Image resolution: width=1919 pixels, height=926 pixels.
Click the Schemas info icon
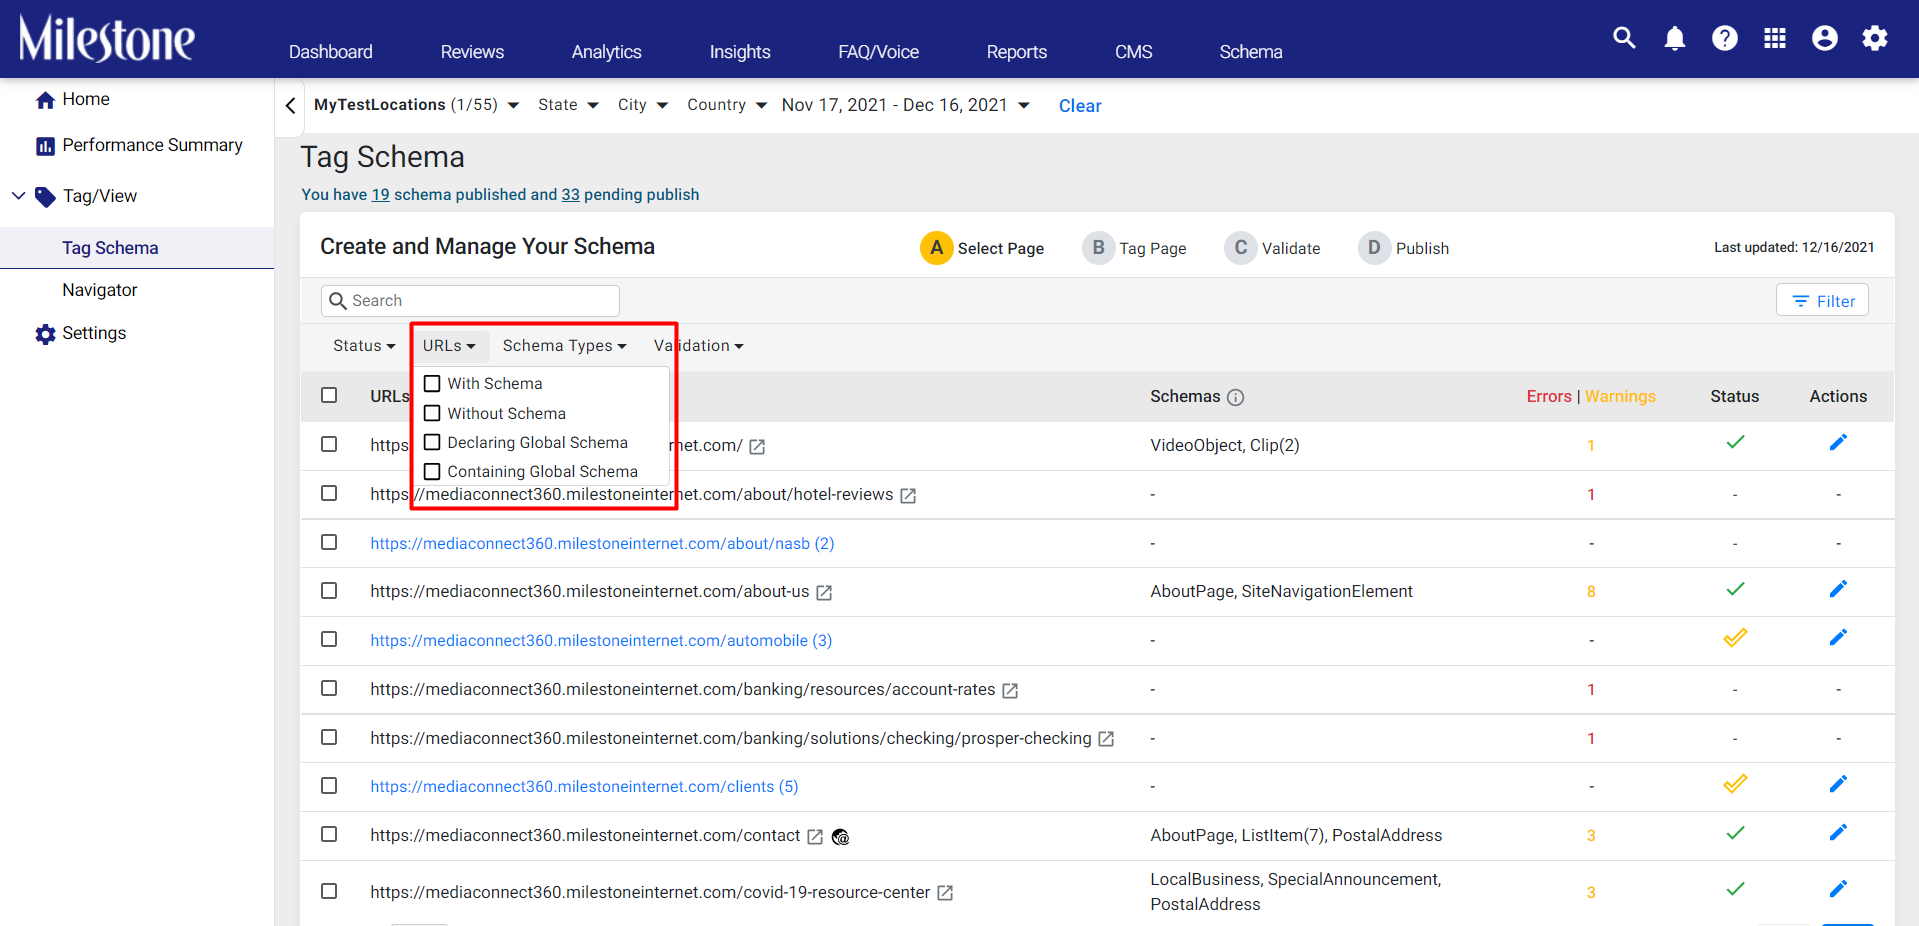click(x=1235, y=397)
